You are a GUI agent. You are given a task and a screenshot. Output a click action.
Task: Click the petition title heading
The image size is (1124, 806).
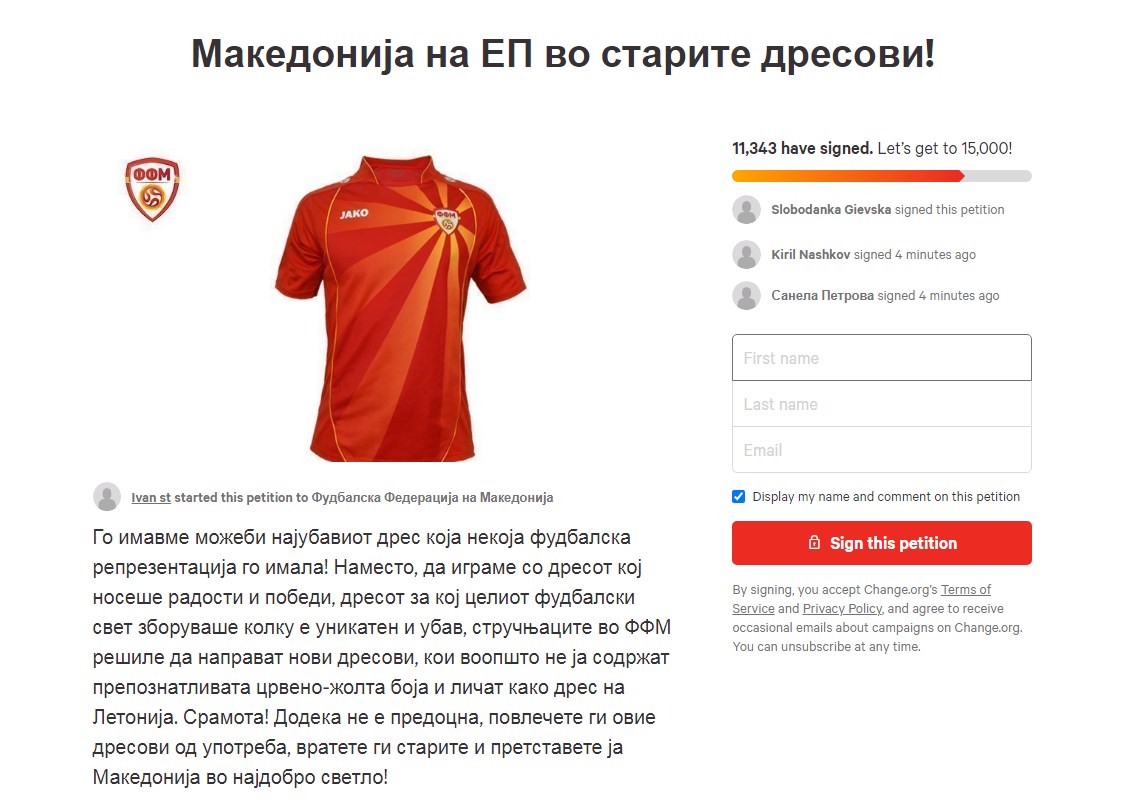[x=563, y=54]
